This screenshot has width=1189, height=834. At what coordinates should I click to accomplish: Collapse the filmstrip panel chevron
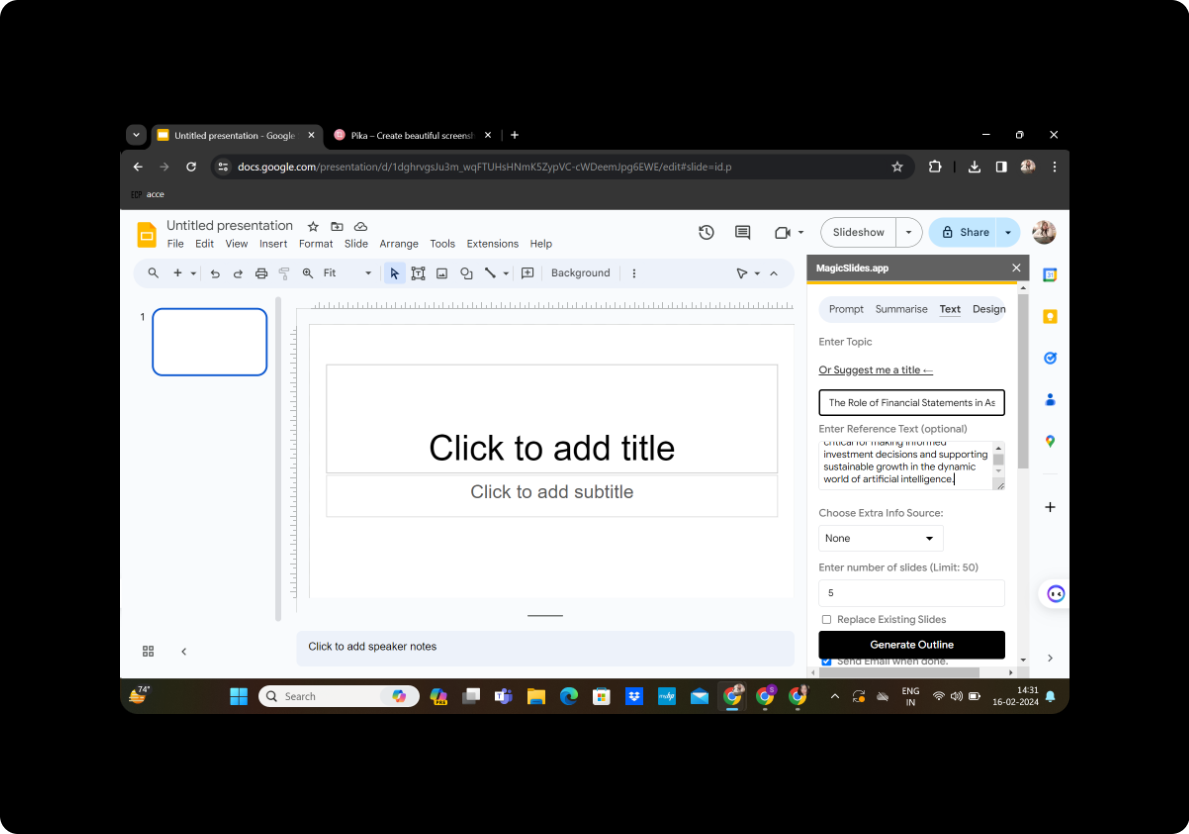(184, 651)
